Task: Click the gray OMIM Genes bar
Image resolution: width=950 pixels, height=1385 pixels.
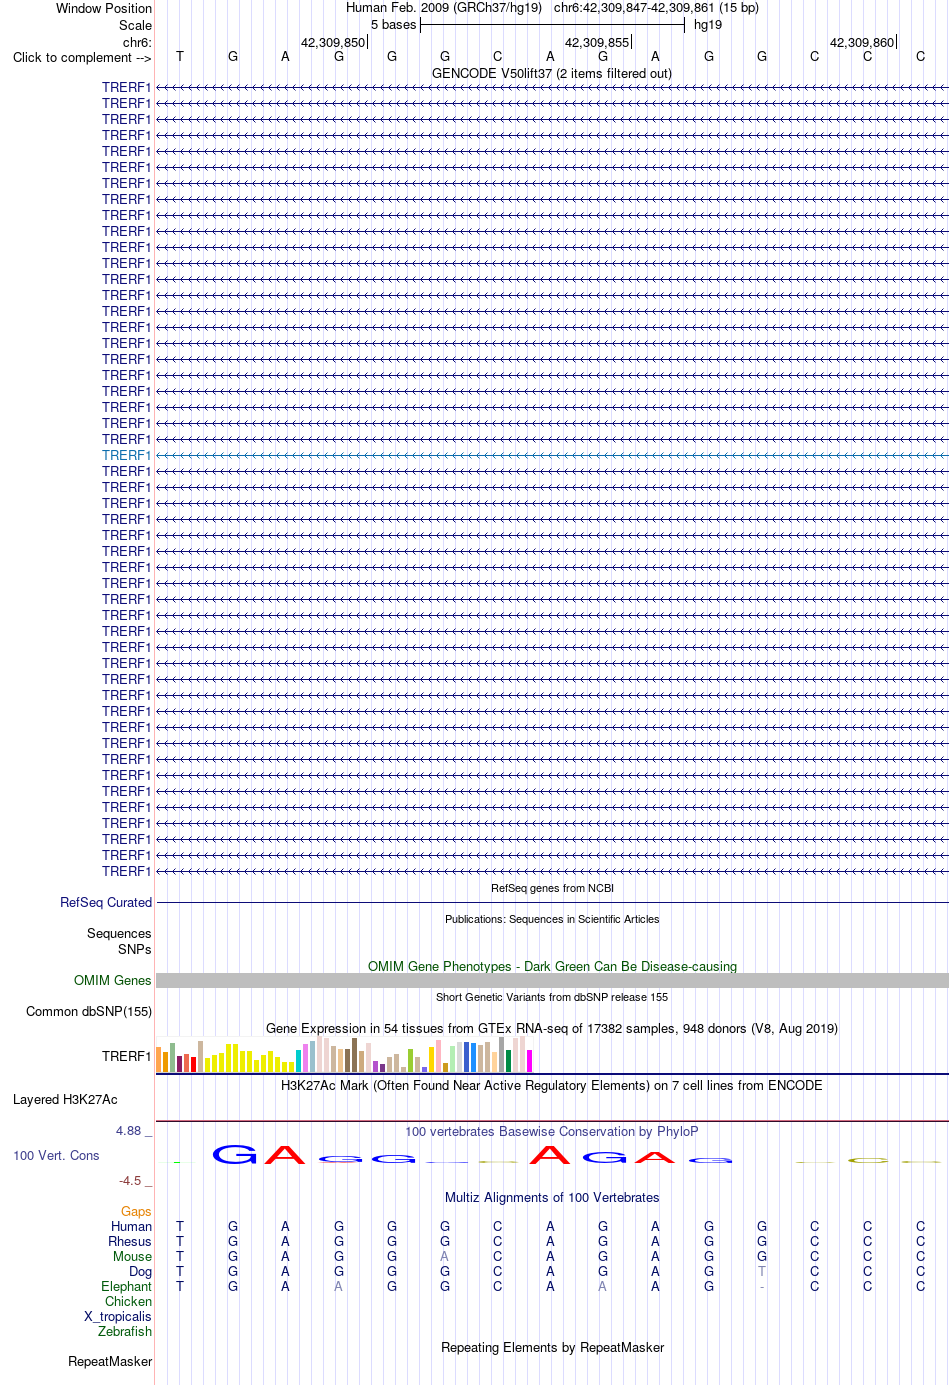Action: 552,981
